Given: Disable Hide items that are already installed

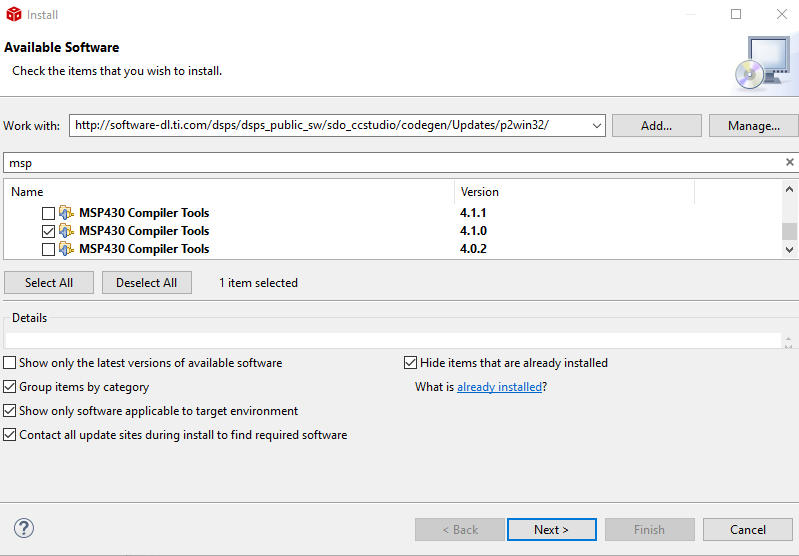Looking at the screenshot, I should click(410, 363).
